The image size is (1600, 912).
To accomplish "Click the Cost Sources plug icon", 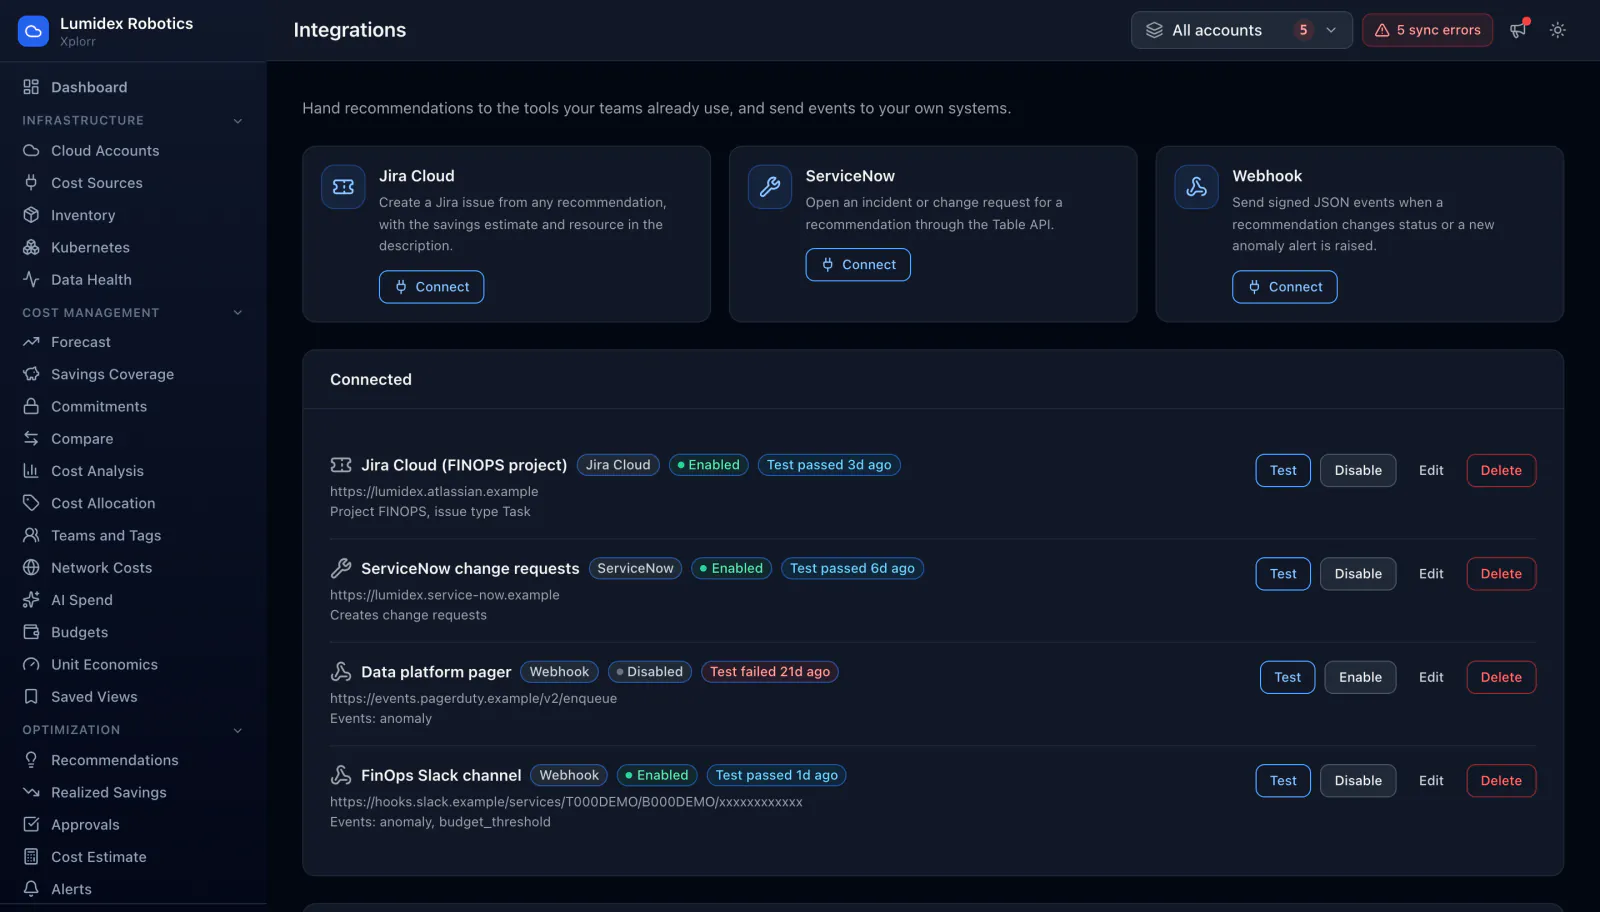I will 31,183.
